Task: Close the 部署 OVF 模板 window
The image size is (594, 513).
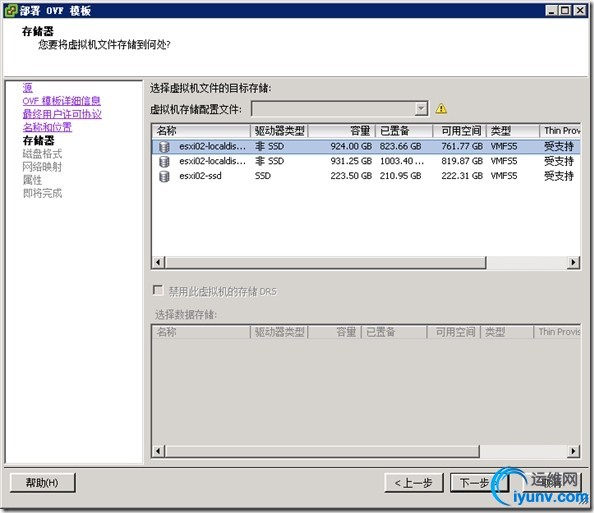Action: click(580, 10)
